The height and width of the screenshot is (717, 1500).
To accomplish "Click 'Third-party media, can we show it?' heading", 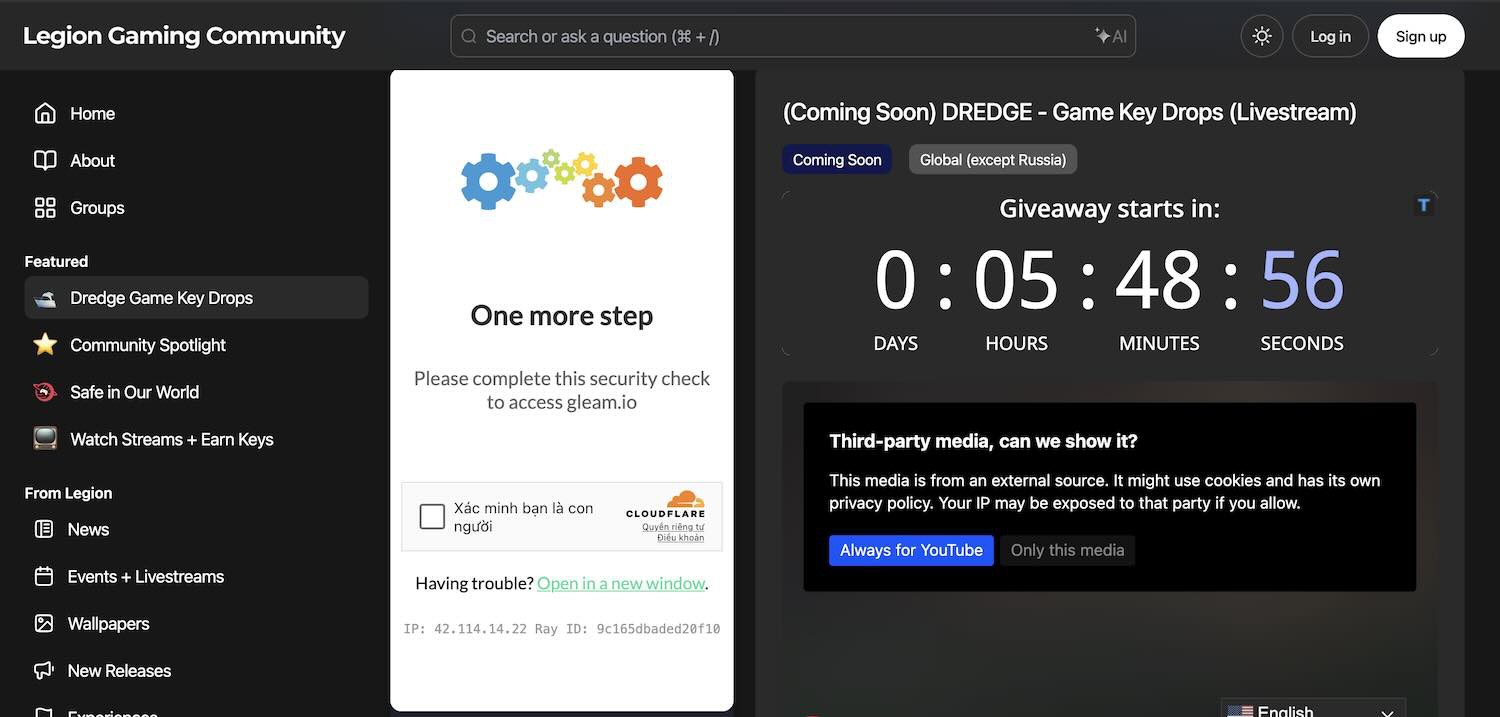I will [983, 441].
